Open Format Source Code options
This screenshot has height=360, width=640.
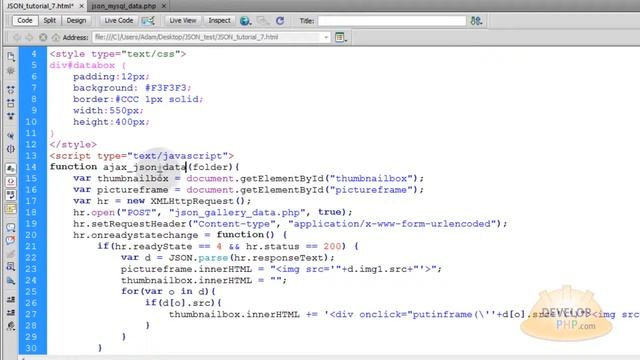pyautogui.click(x=11, y=326)
